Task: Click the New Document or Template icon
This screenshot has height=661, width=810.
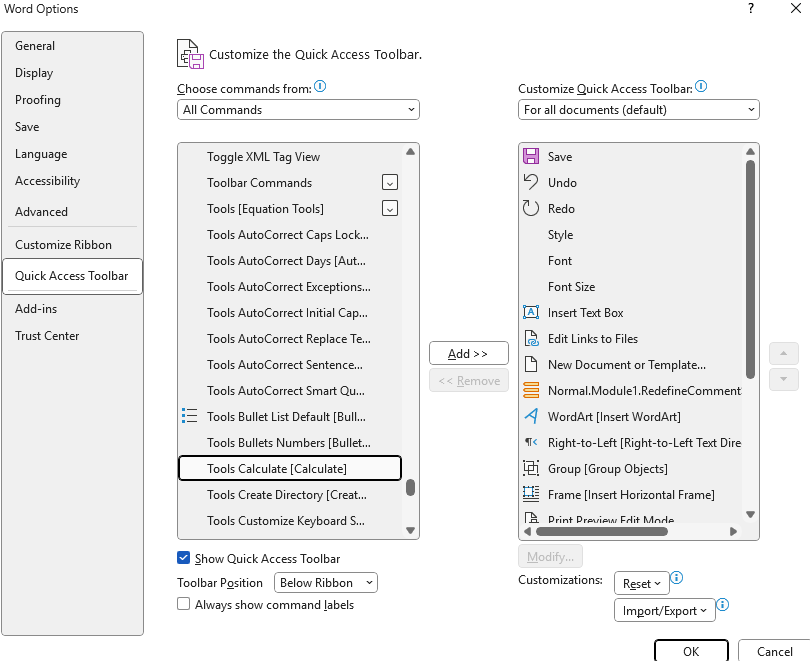Action: (531, 364)
